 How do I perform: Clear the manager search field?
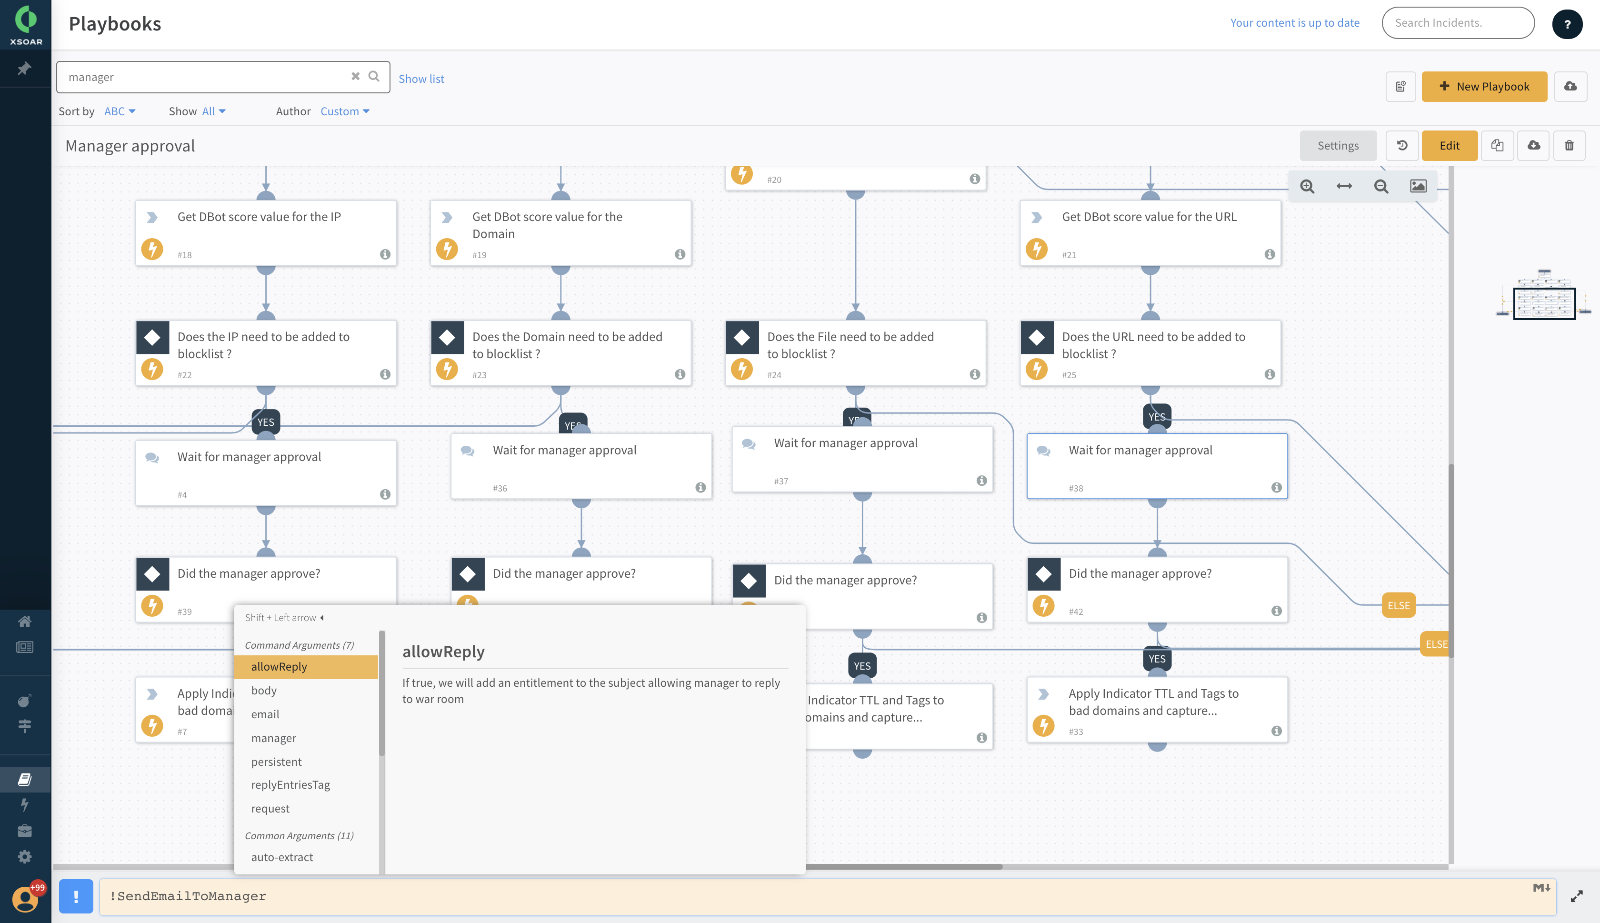[356, 76]
